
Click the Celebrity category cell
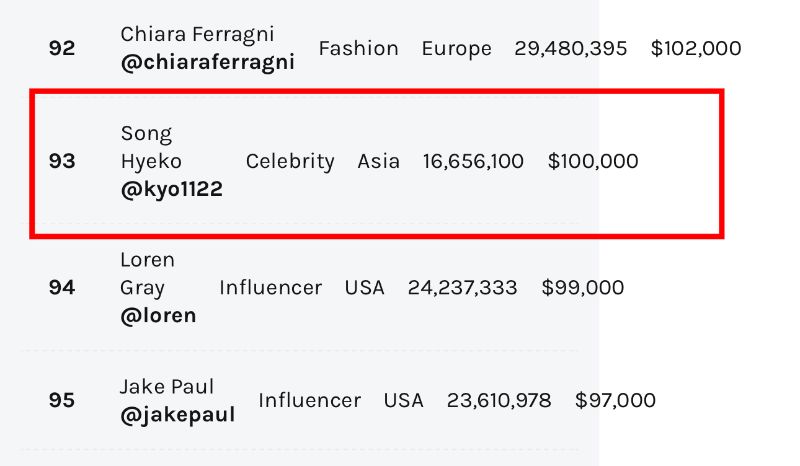290,162
